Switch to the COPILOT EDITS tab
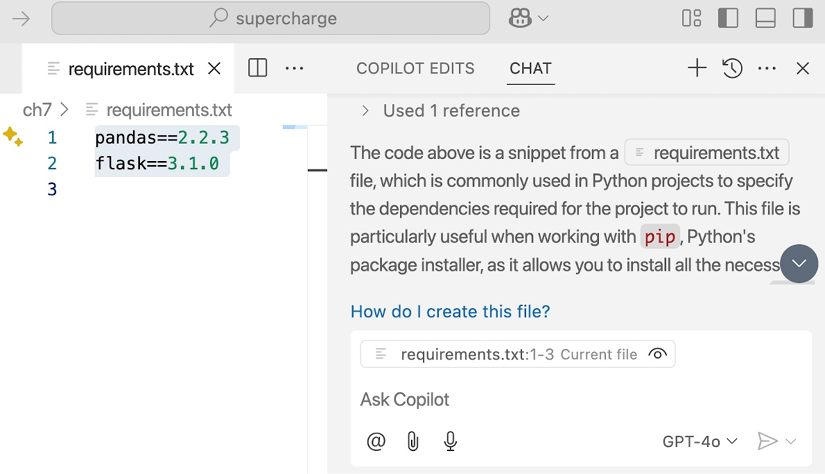This screenshot has width=825, height=474. point(415,68)
